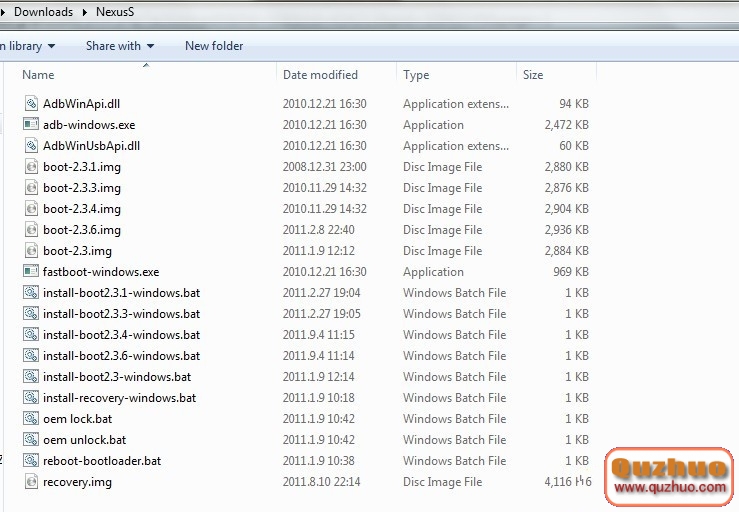This screenshot has width=739, height=512.
Task: Select the fastboot-windows.exe icon
Action: coord(31,272)
